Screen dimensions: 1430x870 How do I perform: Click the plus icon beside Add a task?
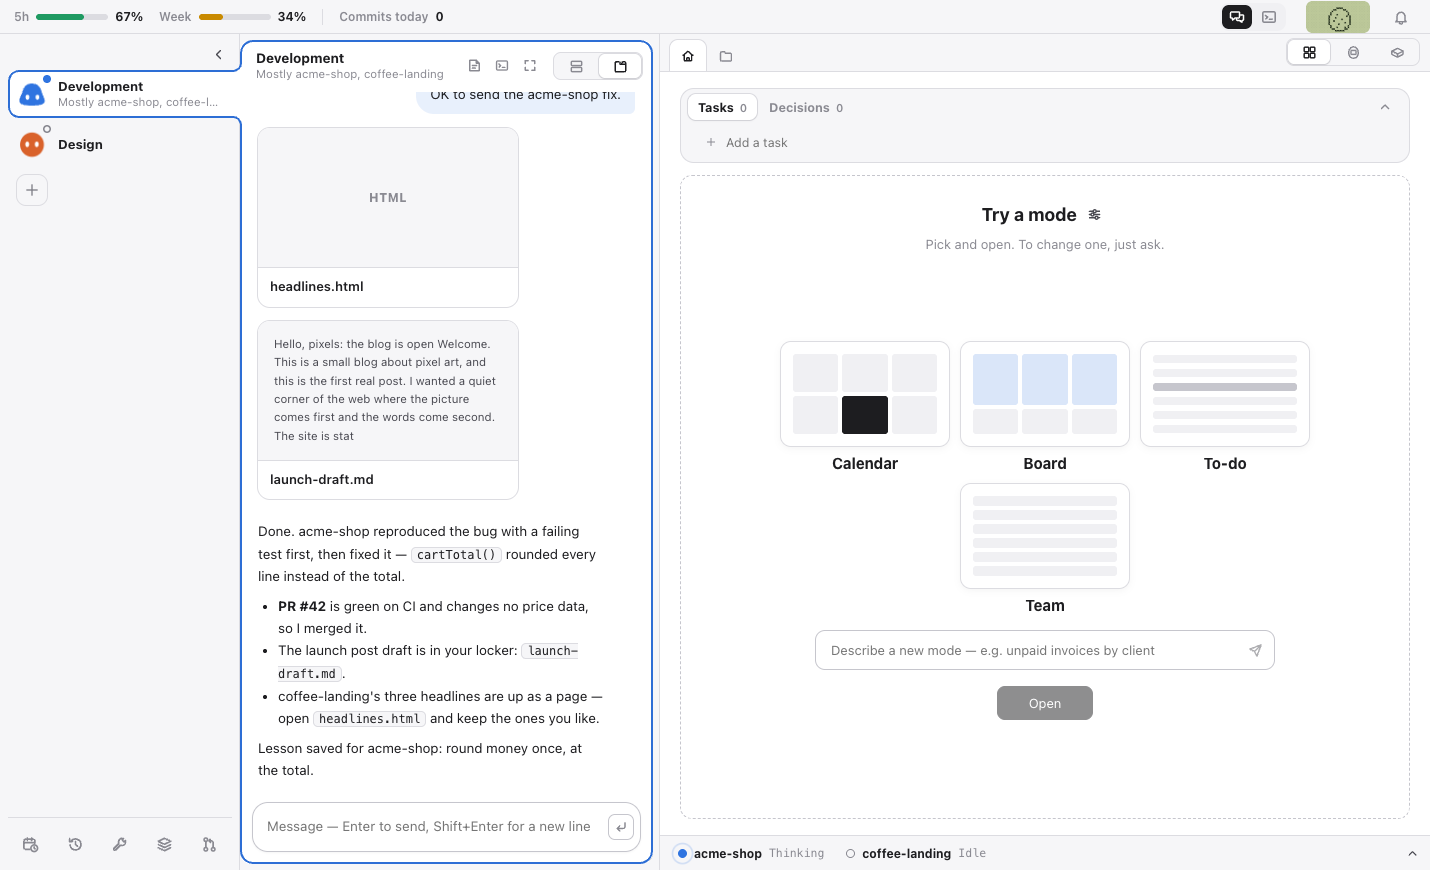pyautogui.click(x=711, y=143)
